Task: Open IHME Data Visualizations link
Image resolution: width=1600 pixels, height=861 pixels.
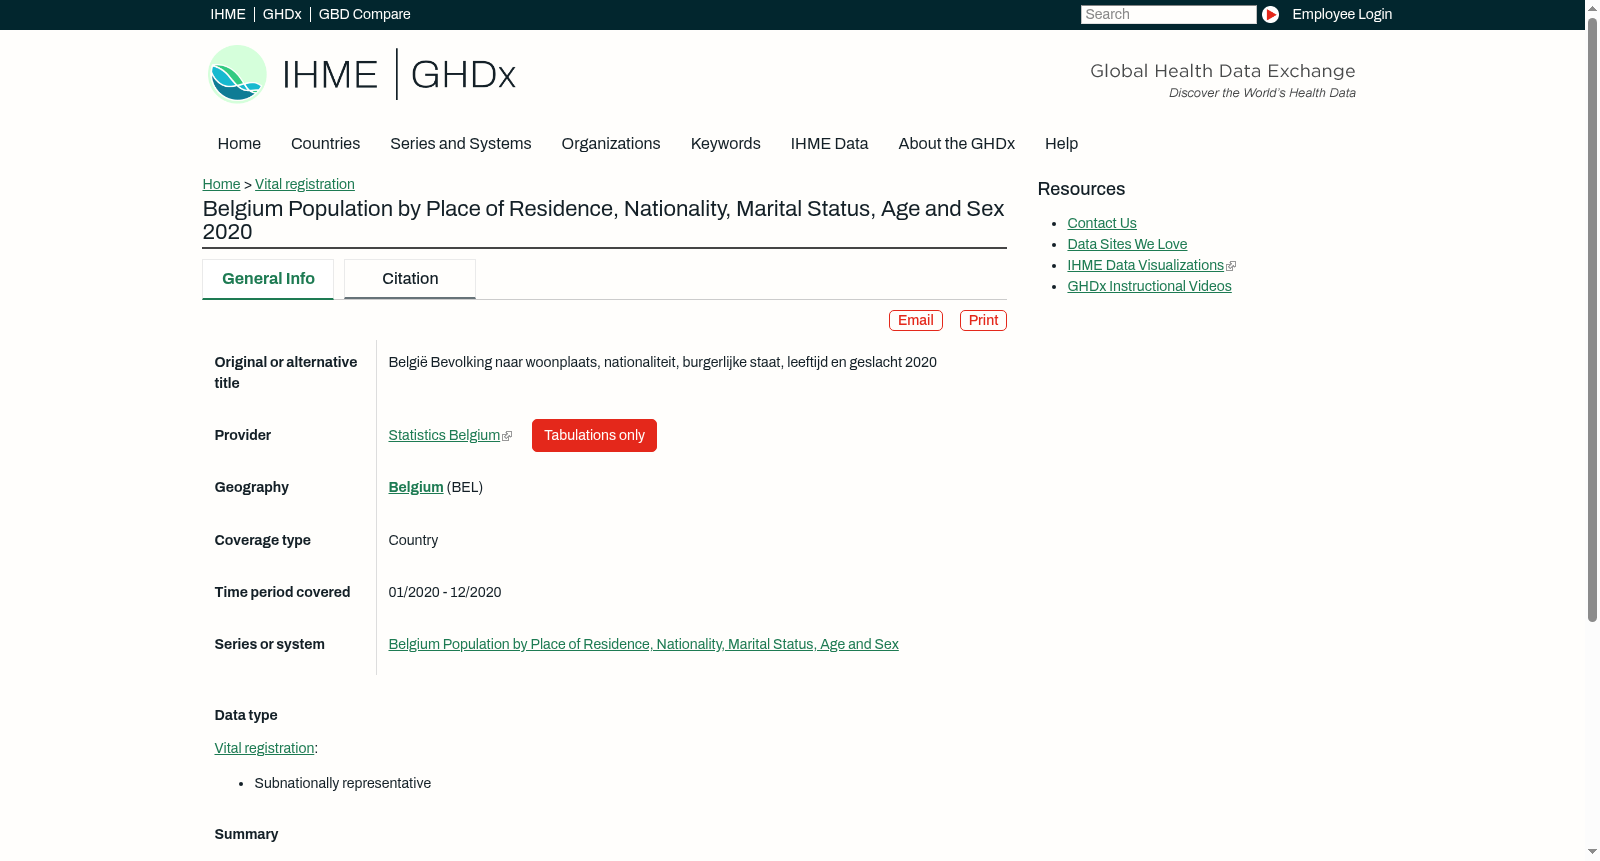Action: (1145, 265)
